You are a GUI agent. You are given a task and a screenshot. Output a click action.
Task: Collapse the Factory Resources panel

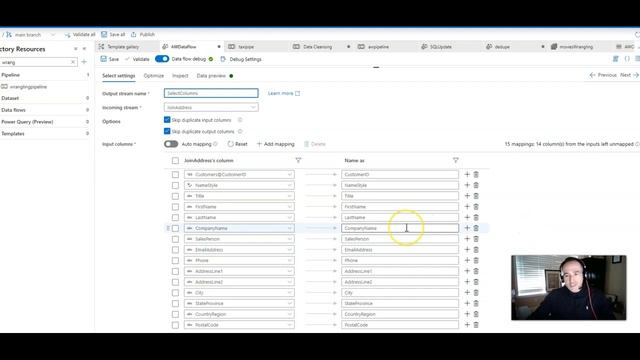84,49
